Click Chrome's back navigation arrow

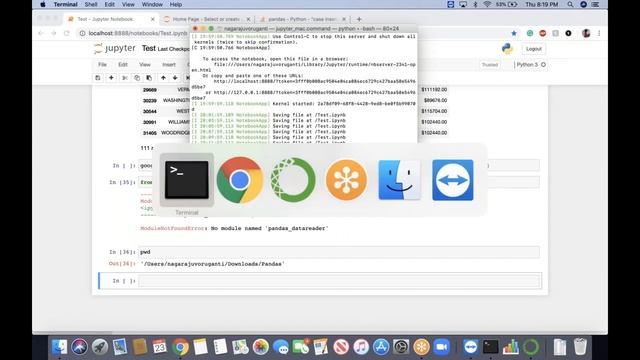[41, 33]
